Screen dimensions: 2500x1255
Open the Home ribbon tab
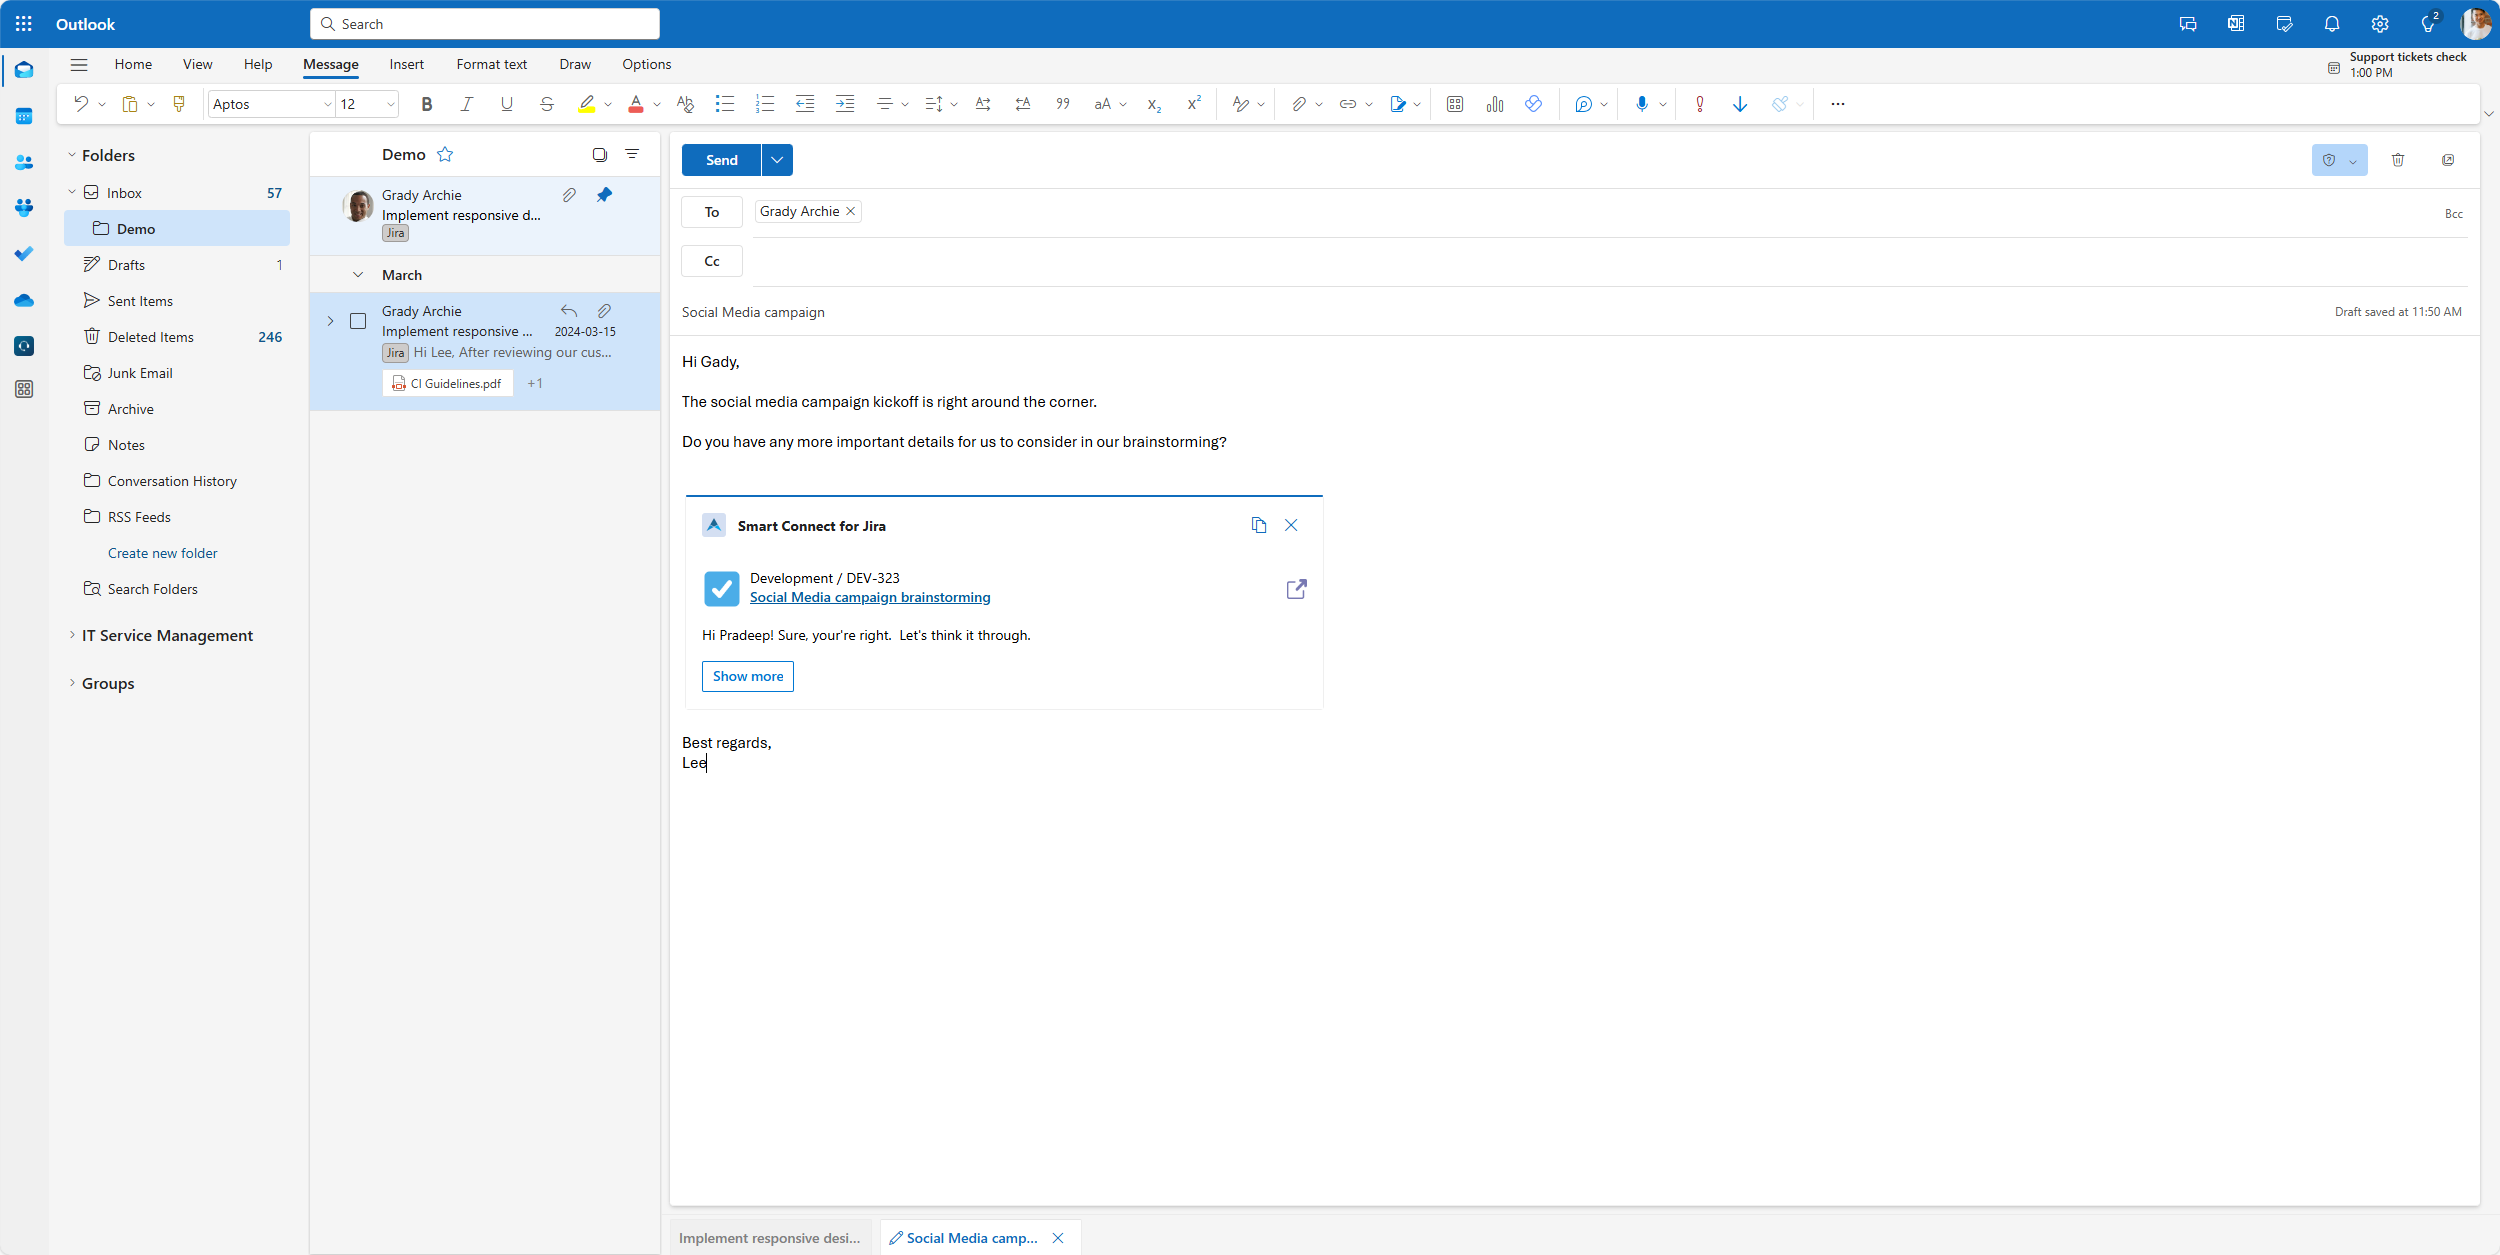(133, 64)
